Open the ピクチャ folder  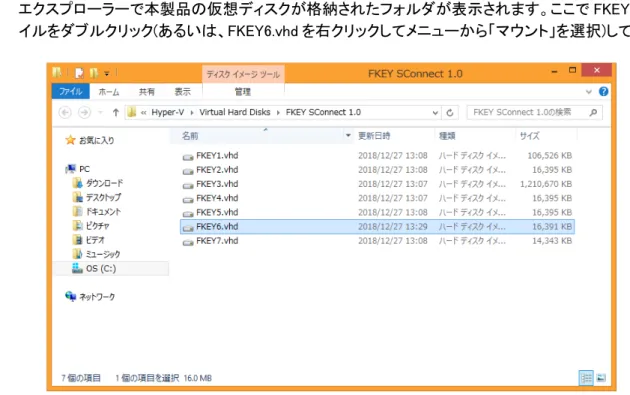(98, 226)
